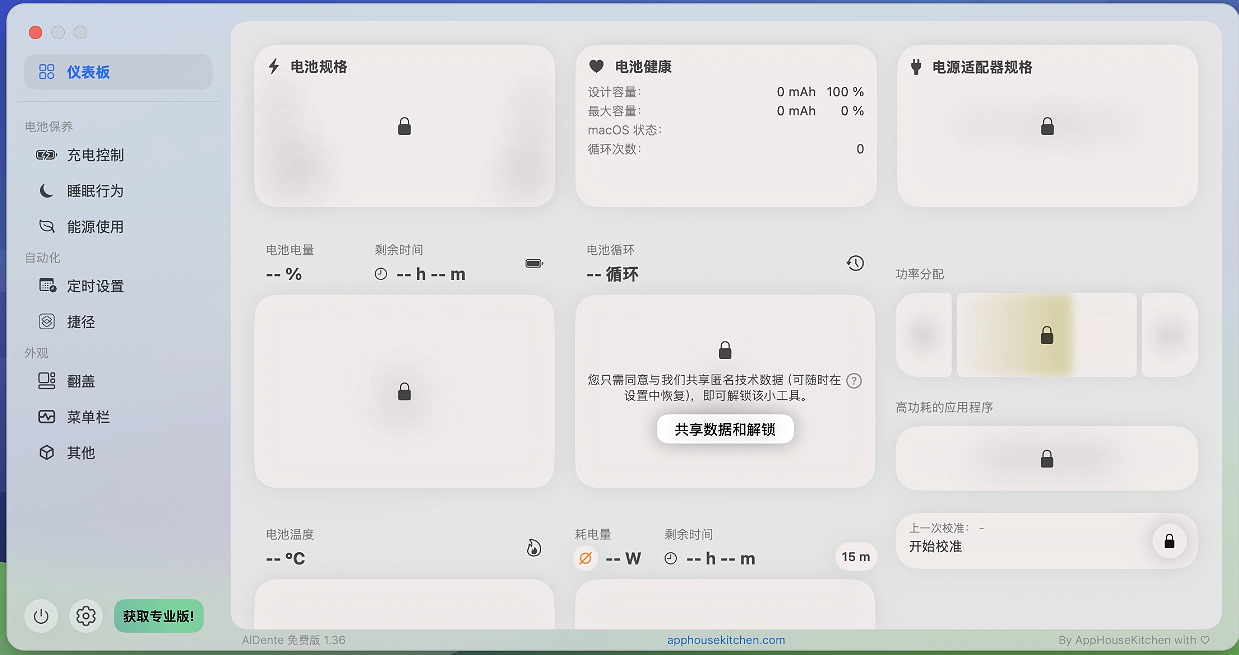Click the lock icon beside 开始校准
The height and width of the screenshot is (655, 1239).
point(1168,541)
